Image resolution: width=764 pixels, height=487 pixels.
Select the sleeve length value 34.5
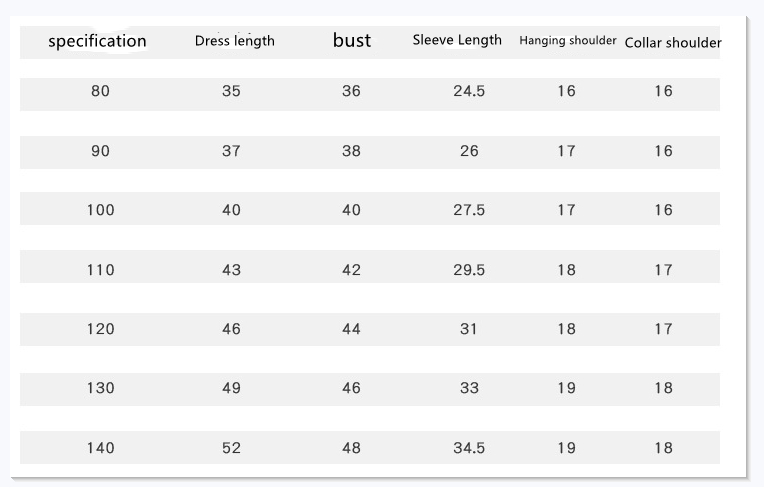[469, 448]
